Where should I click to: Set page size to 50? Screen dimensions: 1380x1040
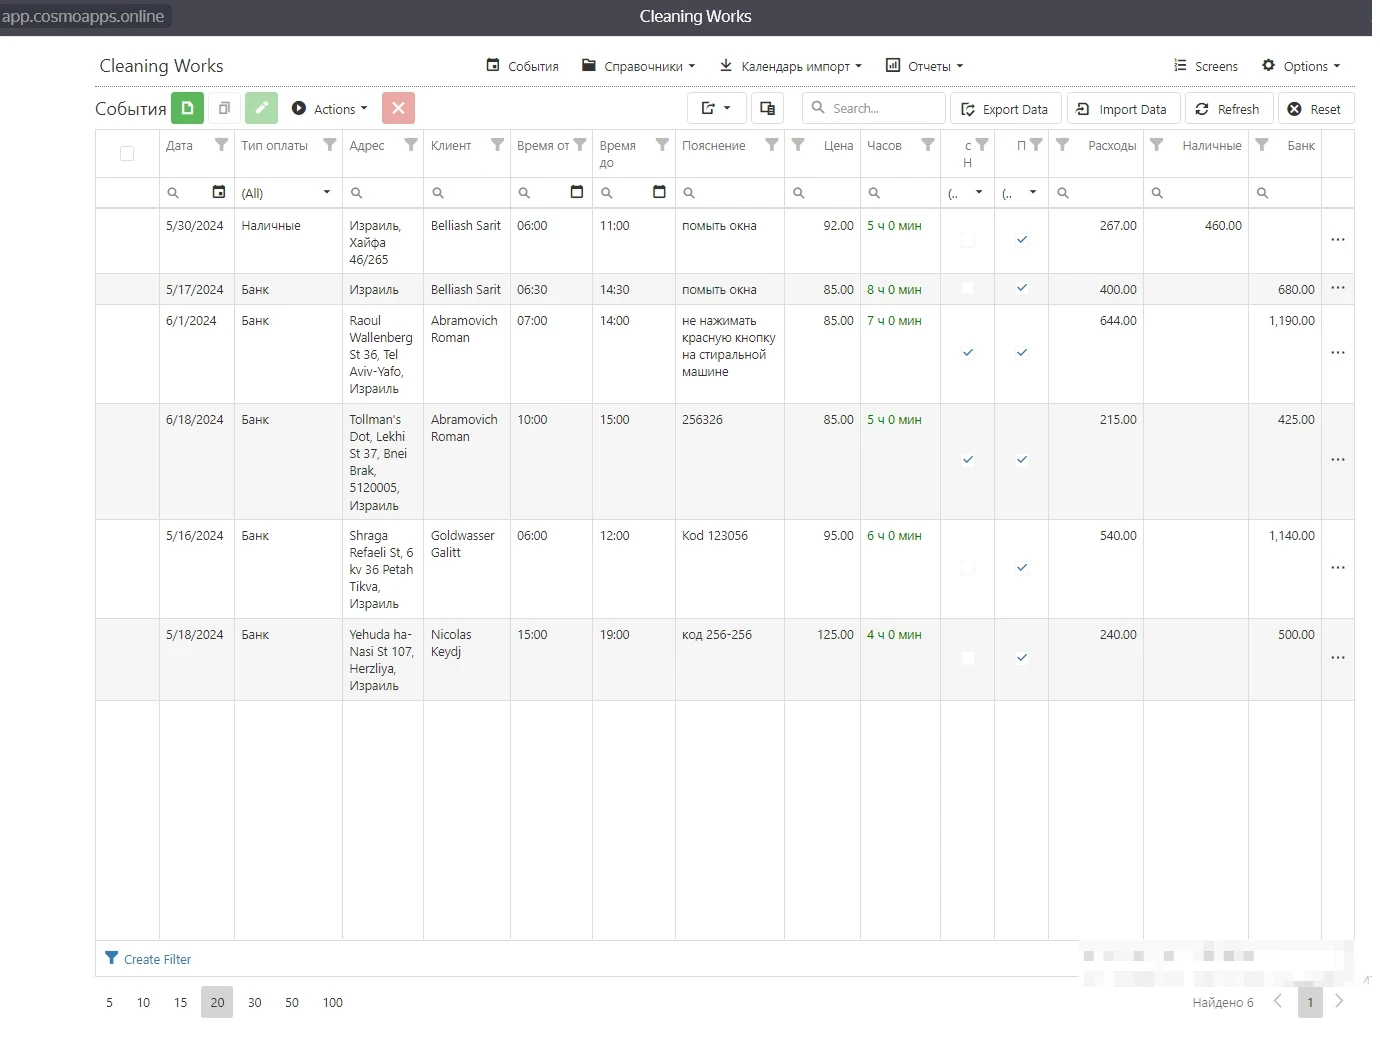pos(292,1002)
